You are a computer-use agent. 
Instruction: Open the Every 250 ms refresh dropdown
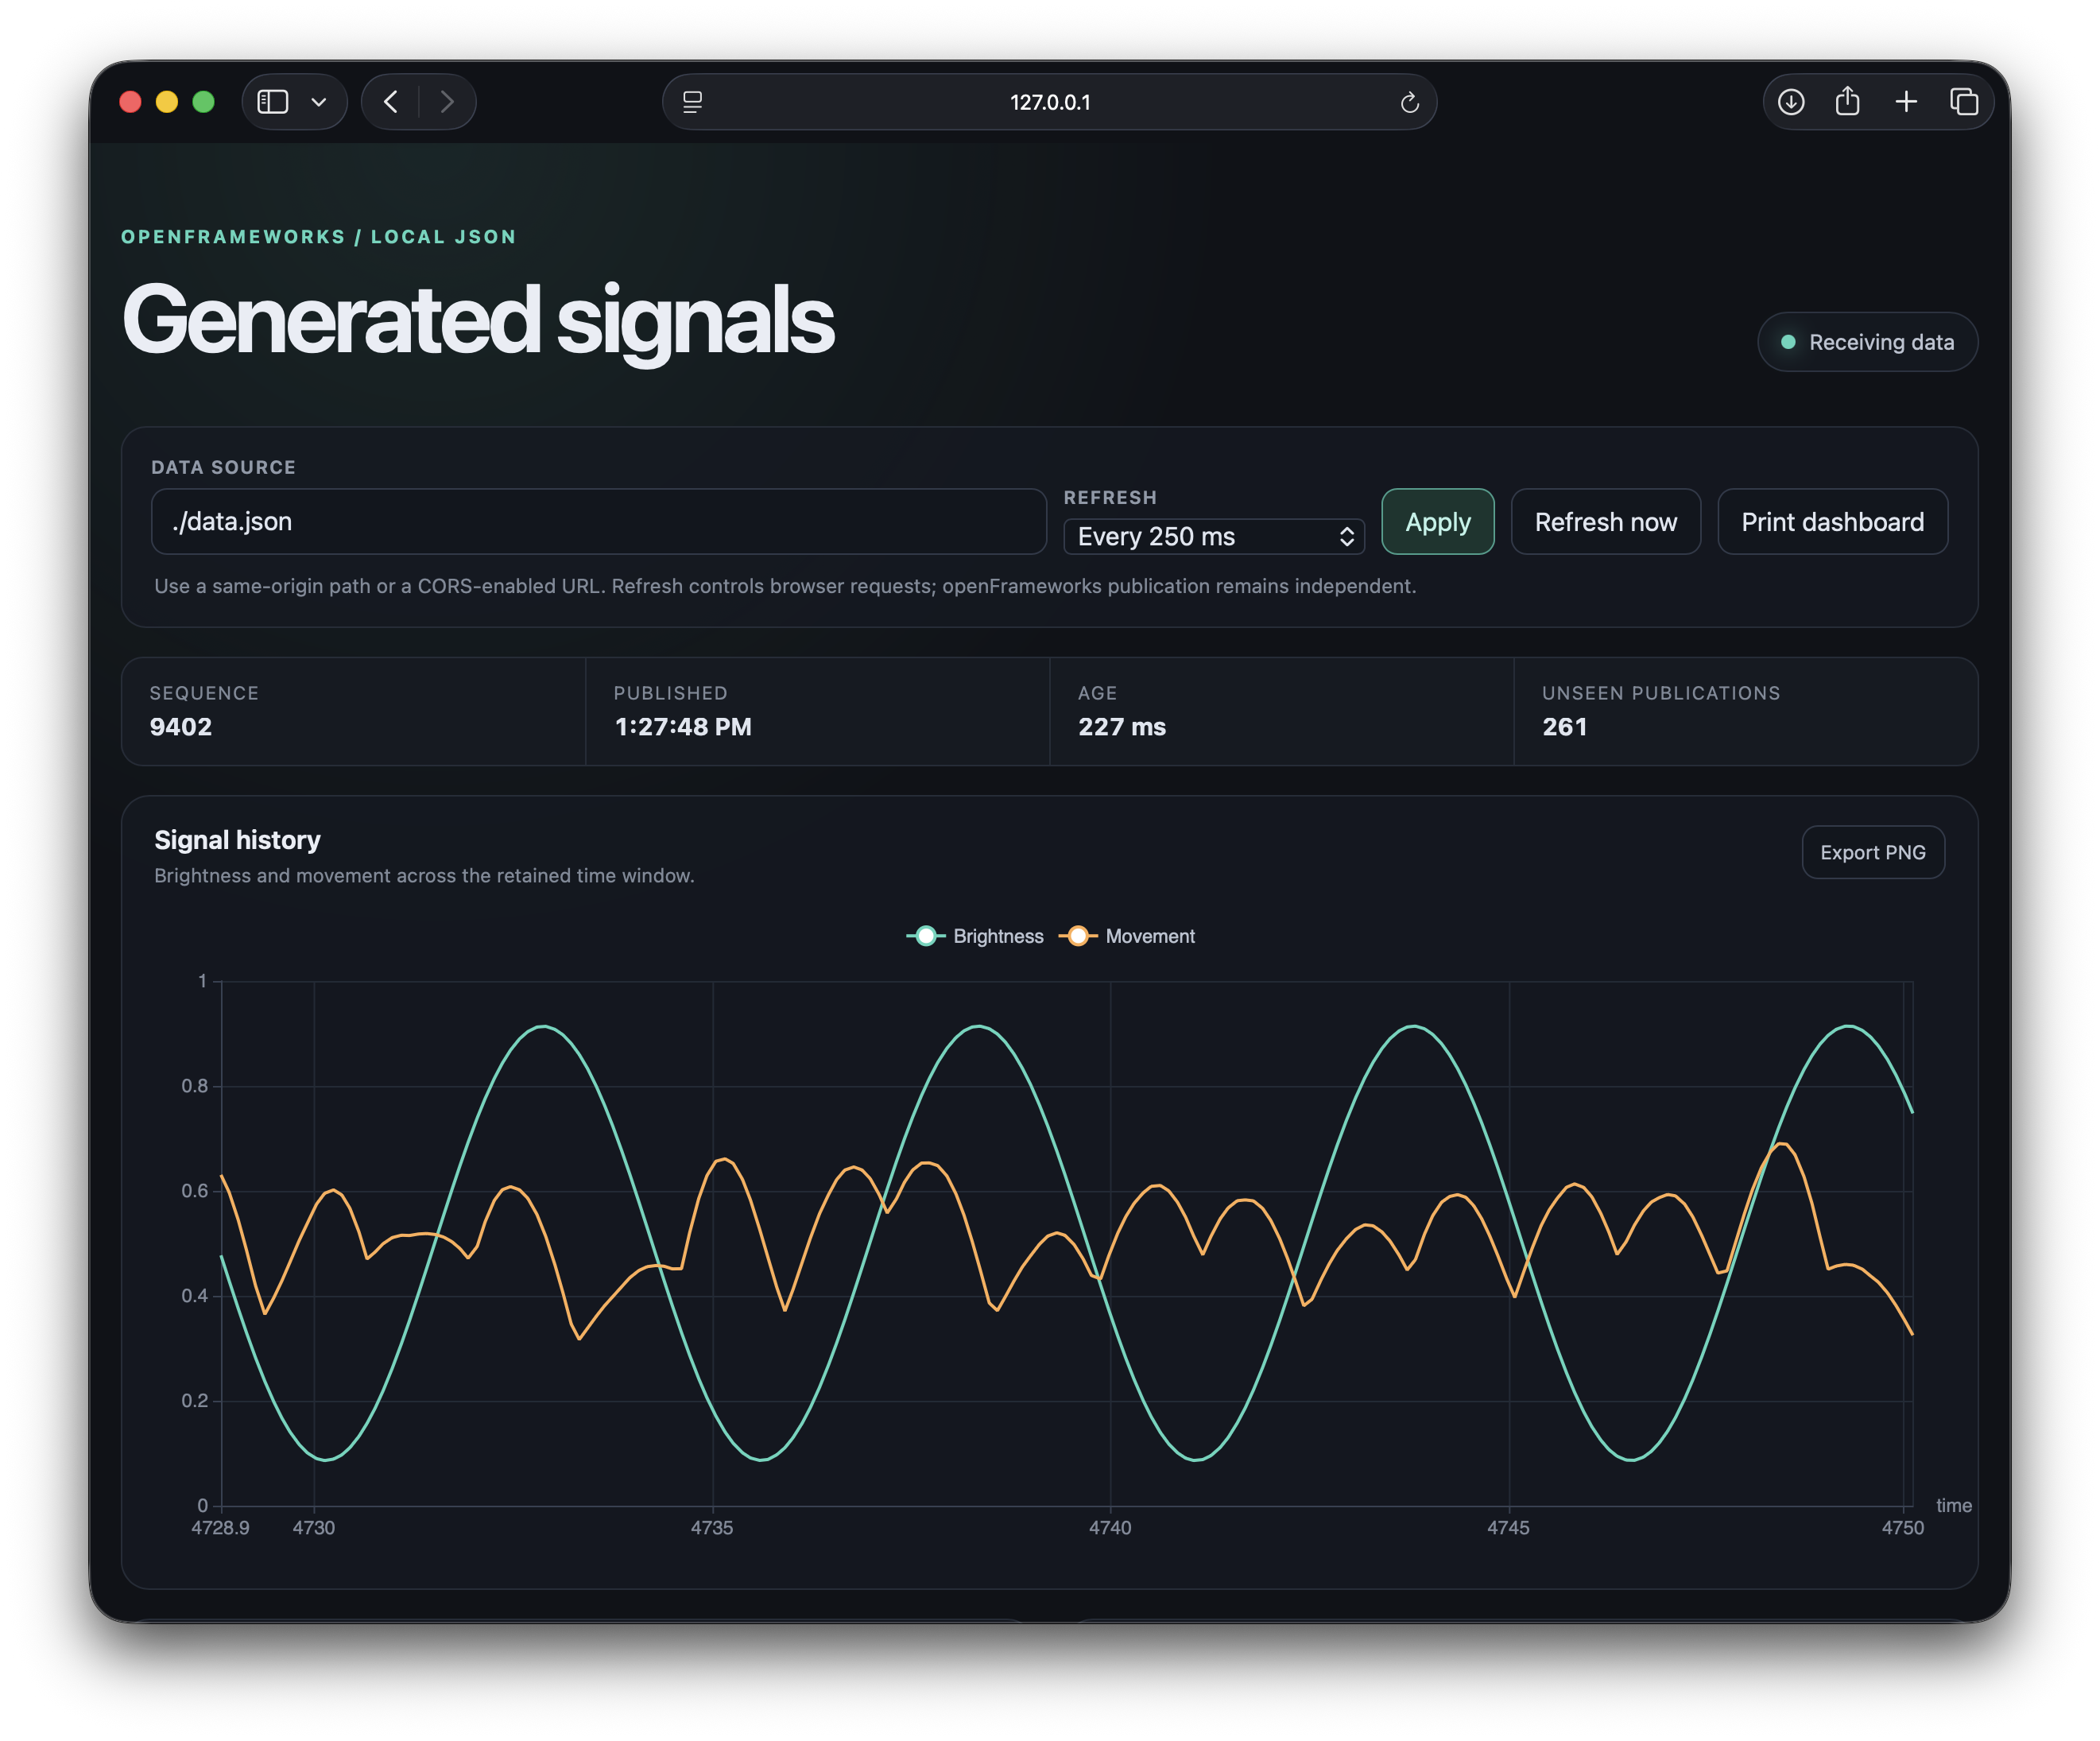1213,536
